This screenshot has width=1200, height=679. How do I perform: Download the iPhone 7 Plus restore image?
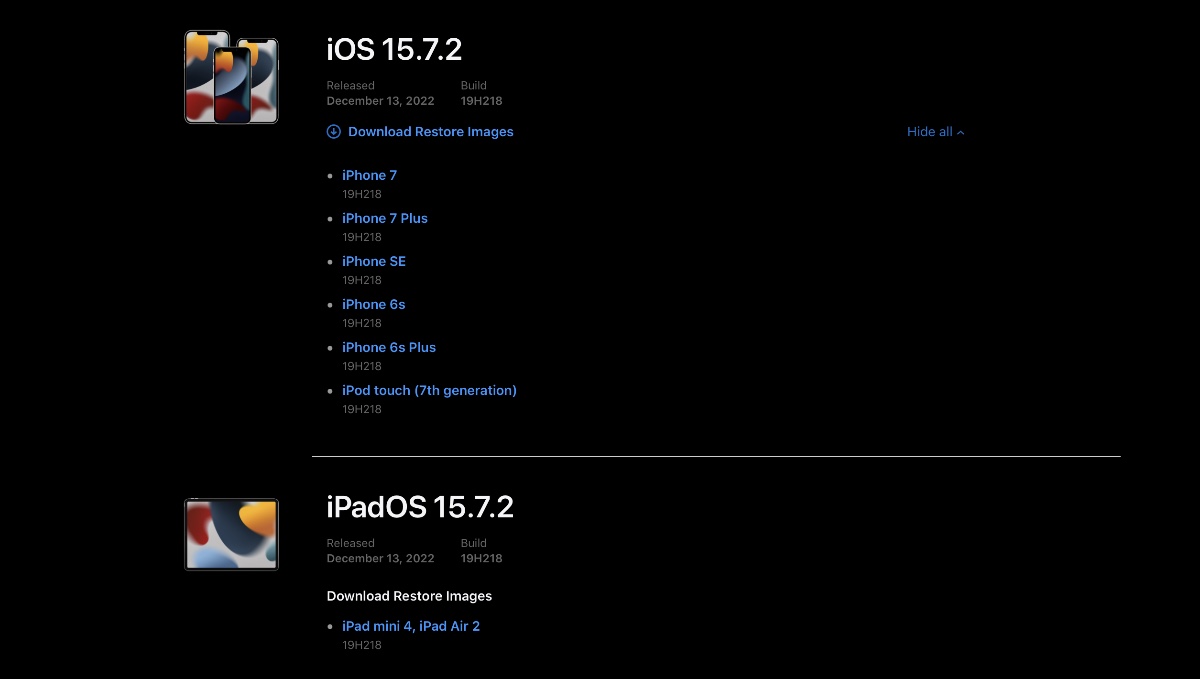(x=384, y=218)
